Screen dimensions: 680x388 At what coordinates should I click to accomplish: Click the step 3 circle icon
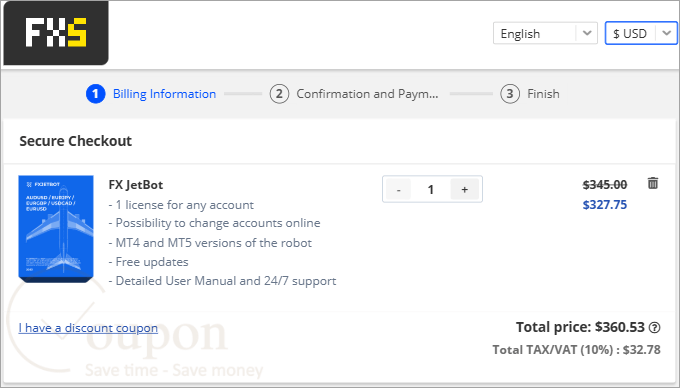click(510, 94)
